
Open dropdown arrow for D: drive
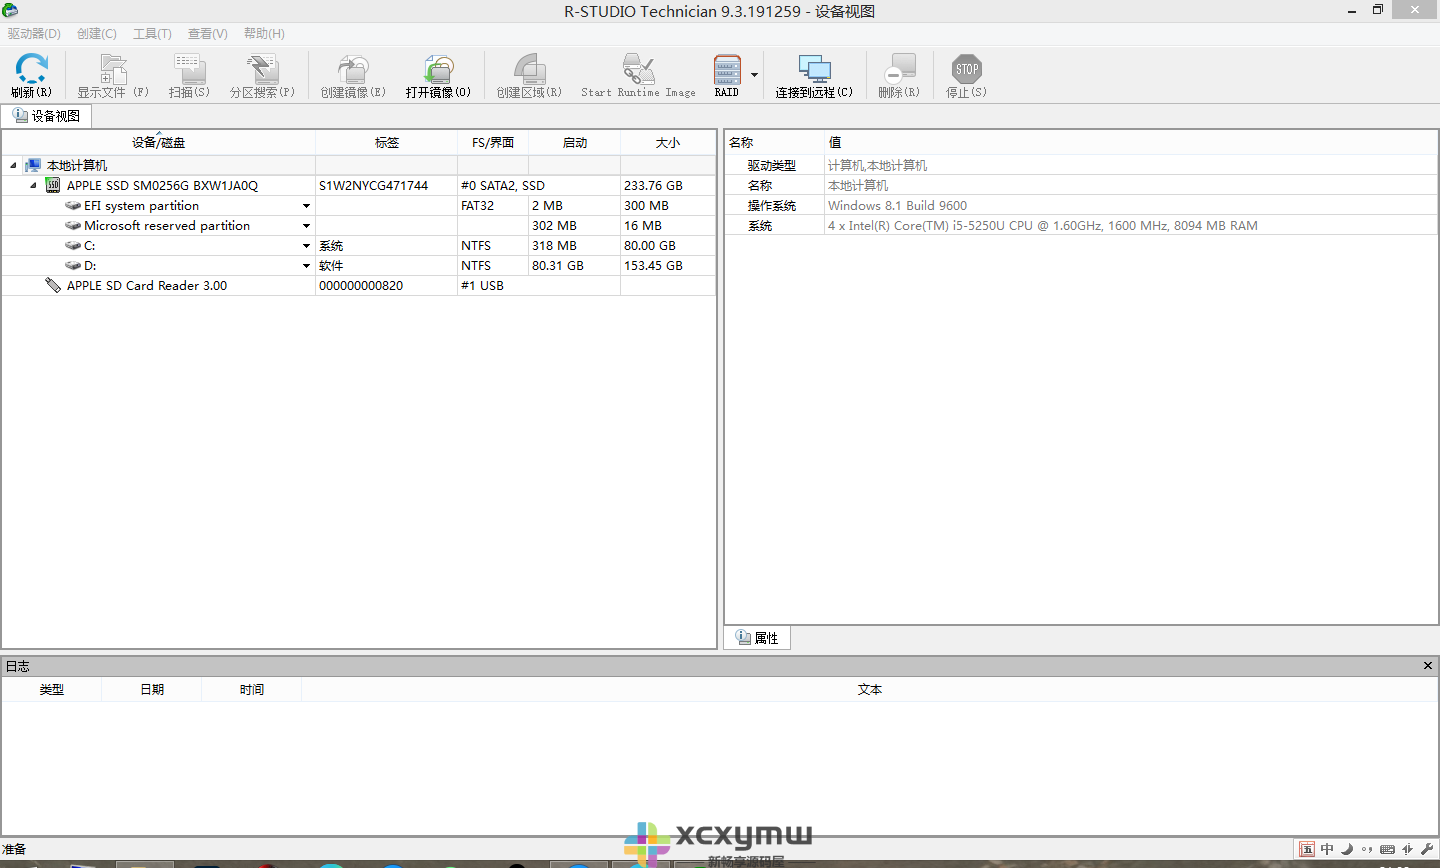[x=306, y=266]
